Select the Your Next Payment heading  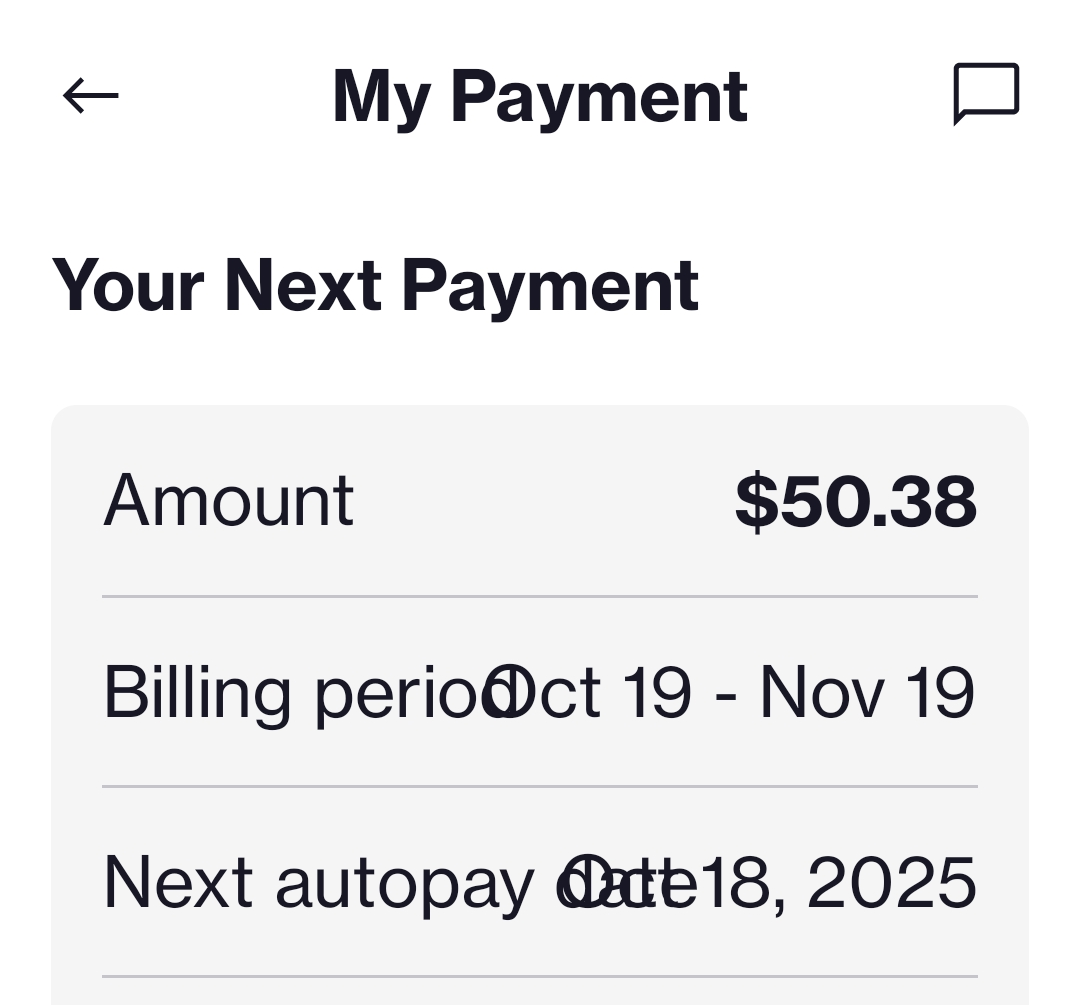point(375,286)
